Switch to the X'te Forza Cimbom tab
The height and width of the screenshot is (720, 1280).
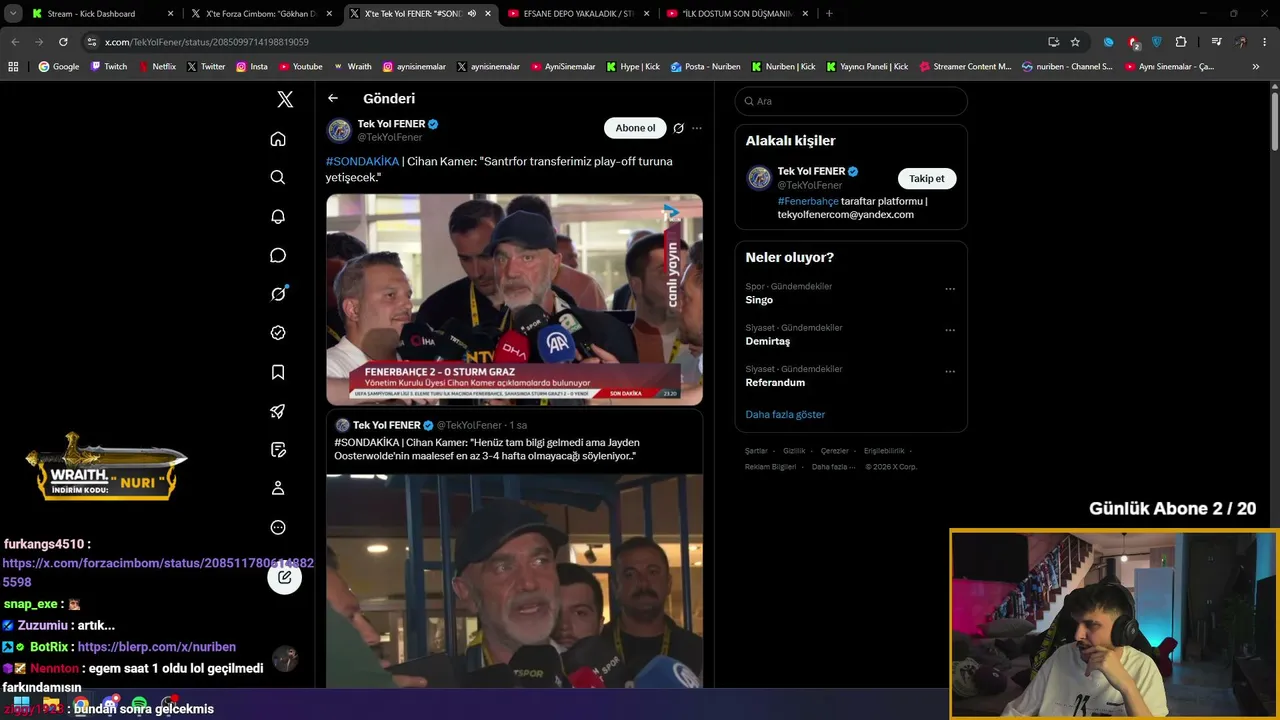[262, 14]
